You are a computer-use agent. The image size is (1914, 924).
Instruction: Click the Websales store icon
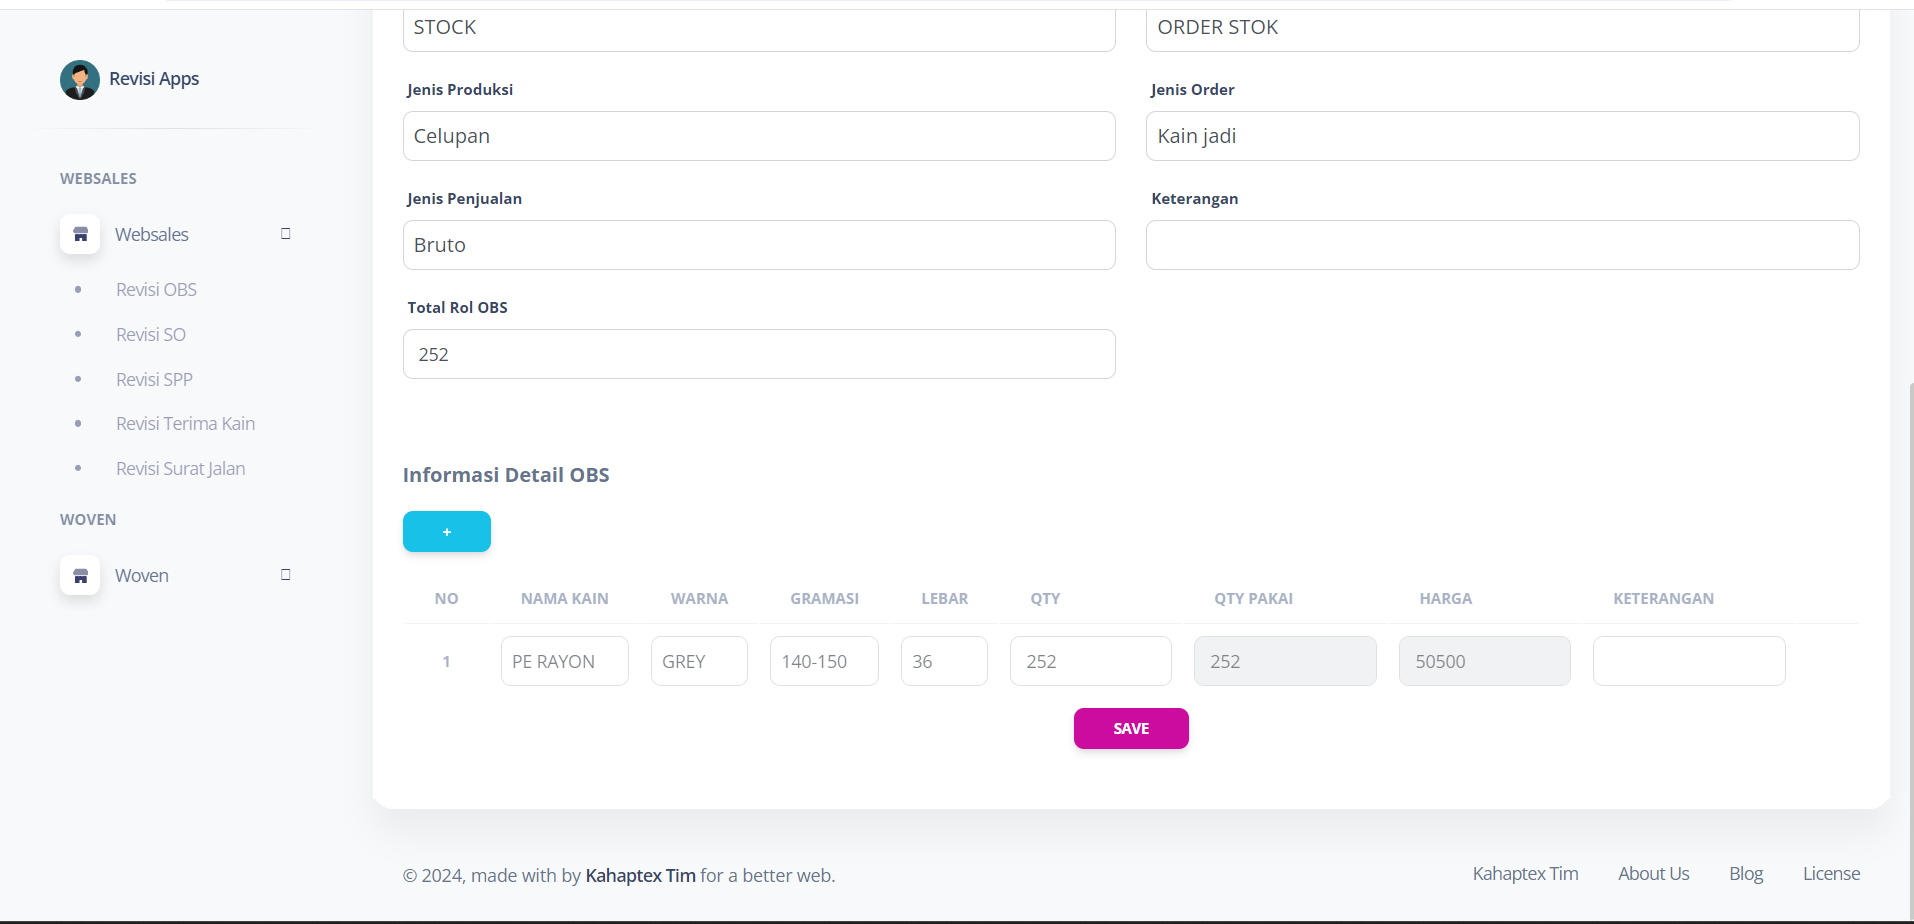[x=80, y=234]
